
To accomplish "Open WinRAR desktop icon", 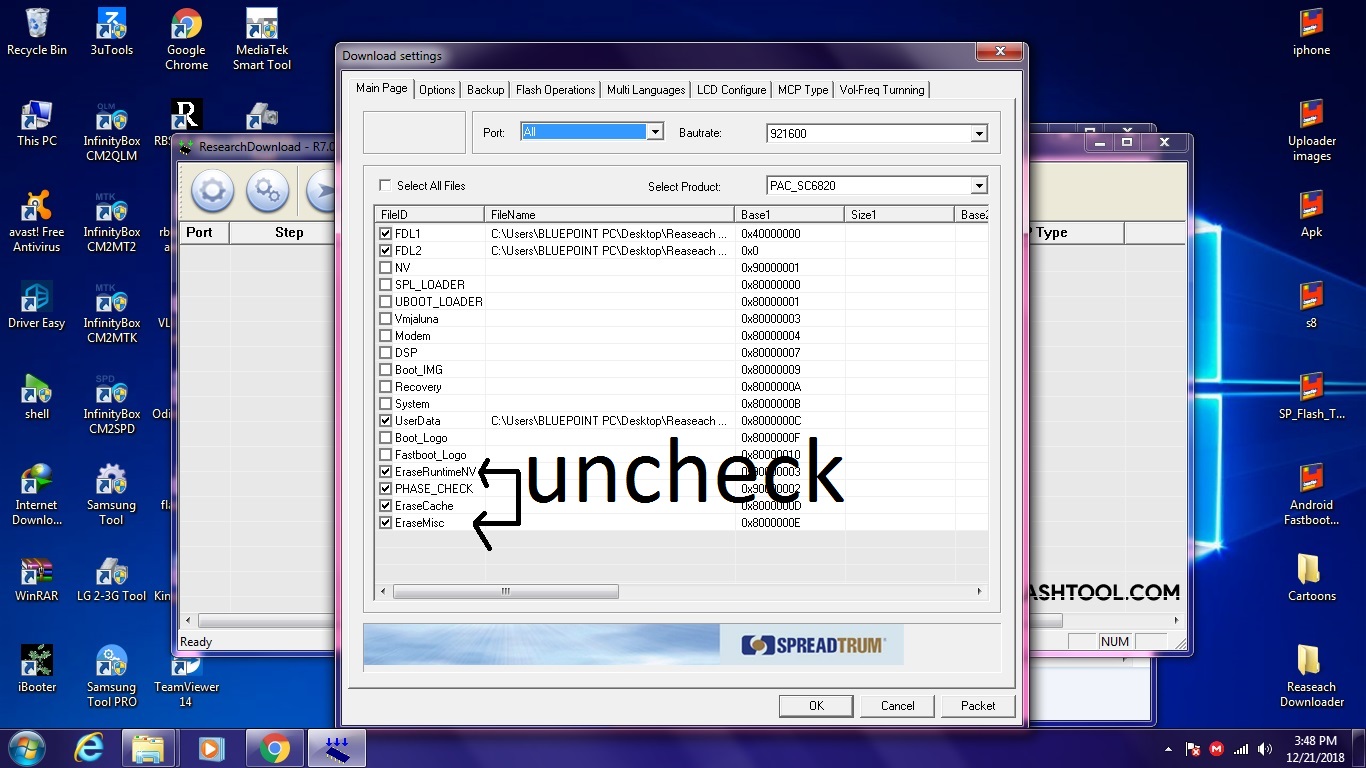I will [37, 578].
